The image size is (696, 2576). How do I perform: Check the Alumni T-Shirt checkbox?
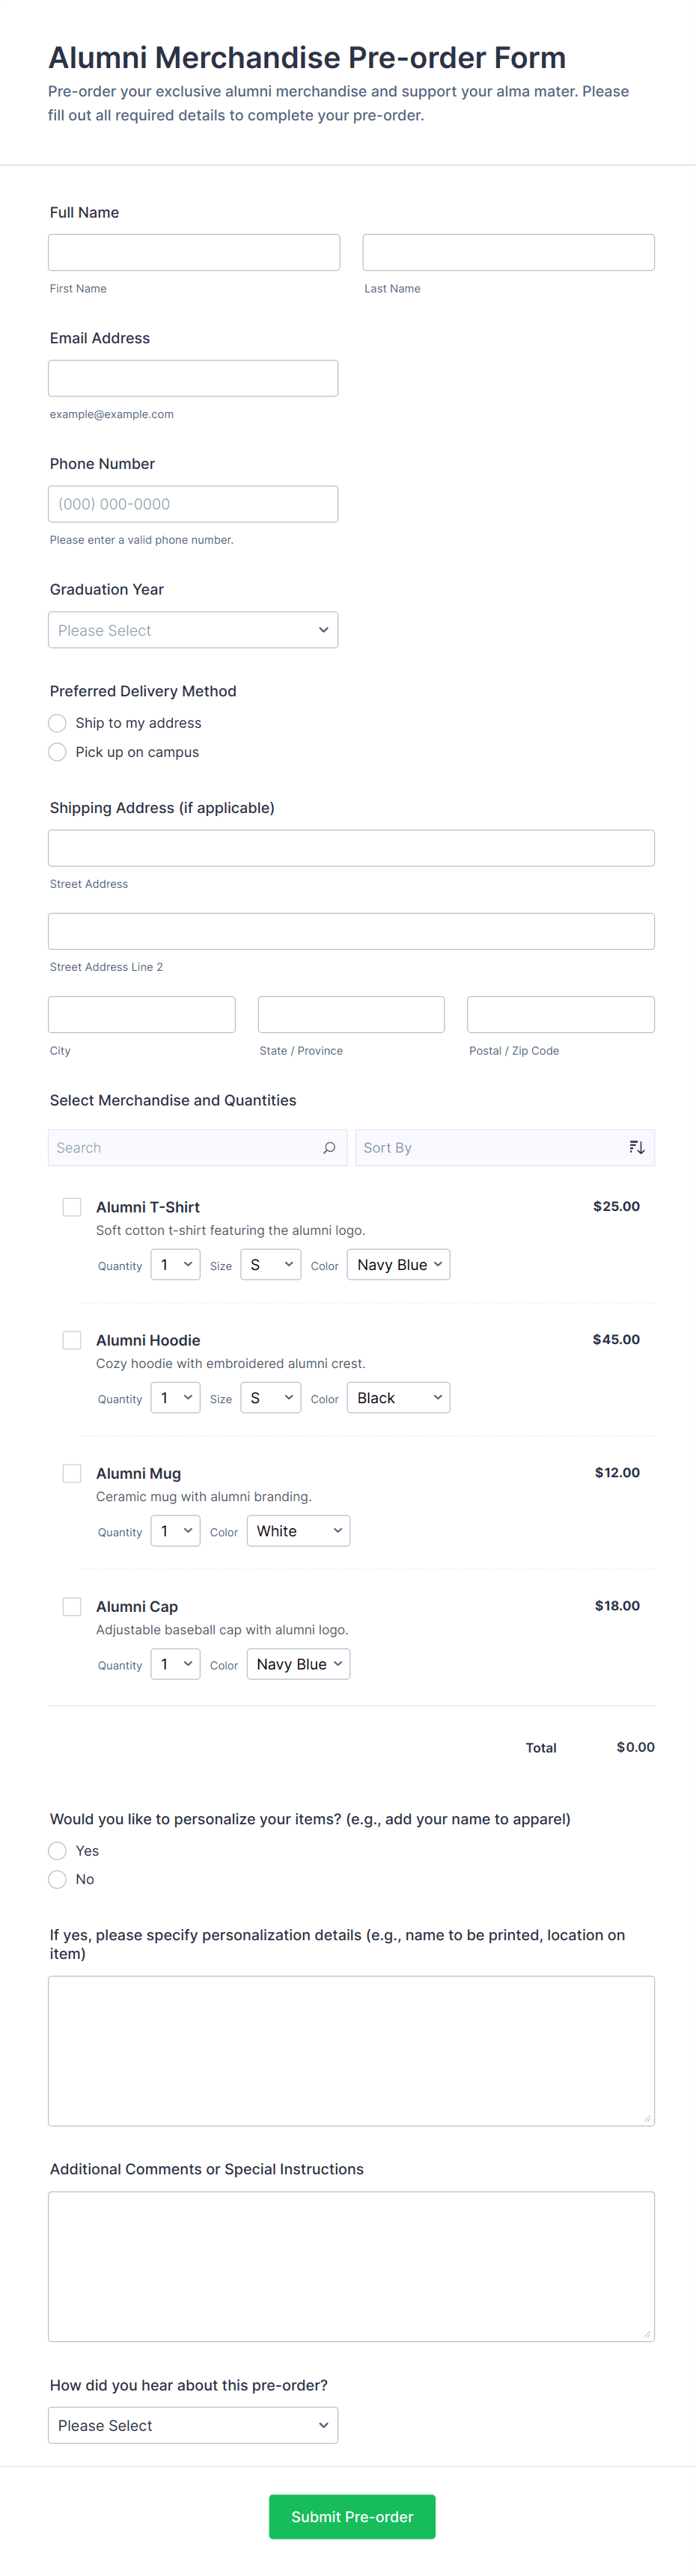tap(72, 1207)
